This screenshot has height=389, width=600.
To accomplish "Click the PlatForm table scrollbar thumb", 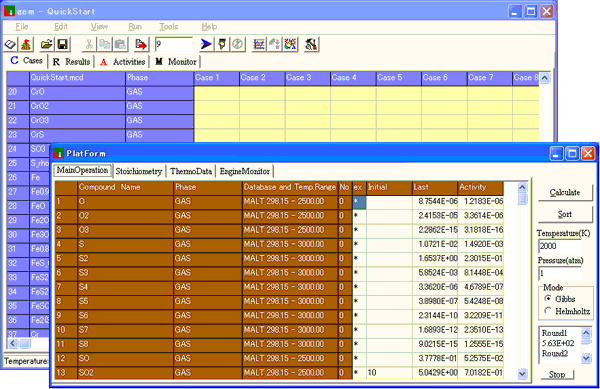I will pos(522,199).
